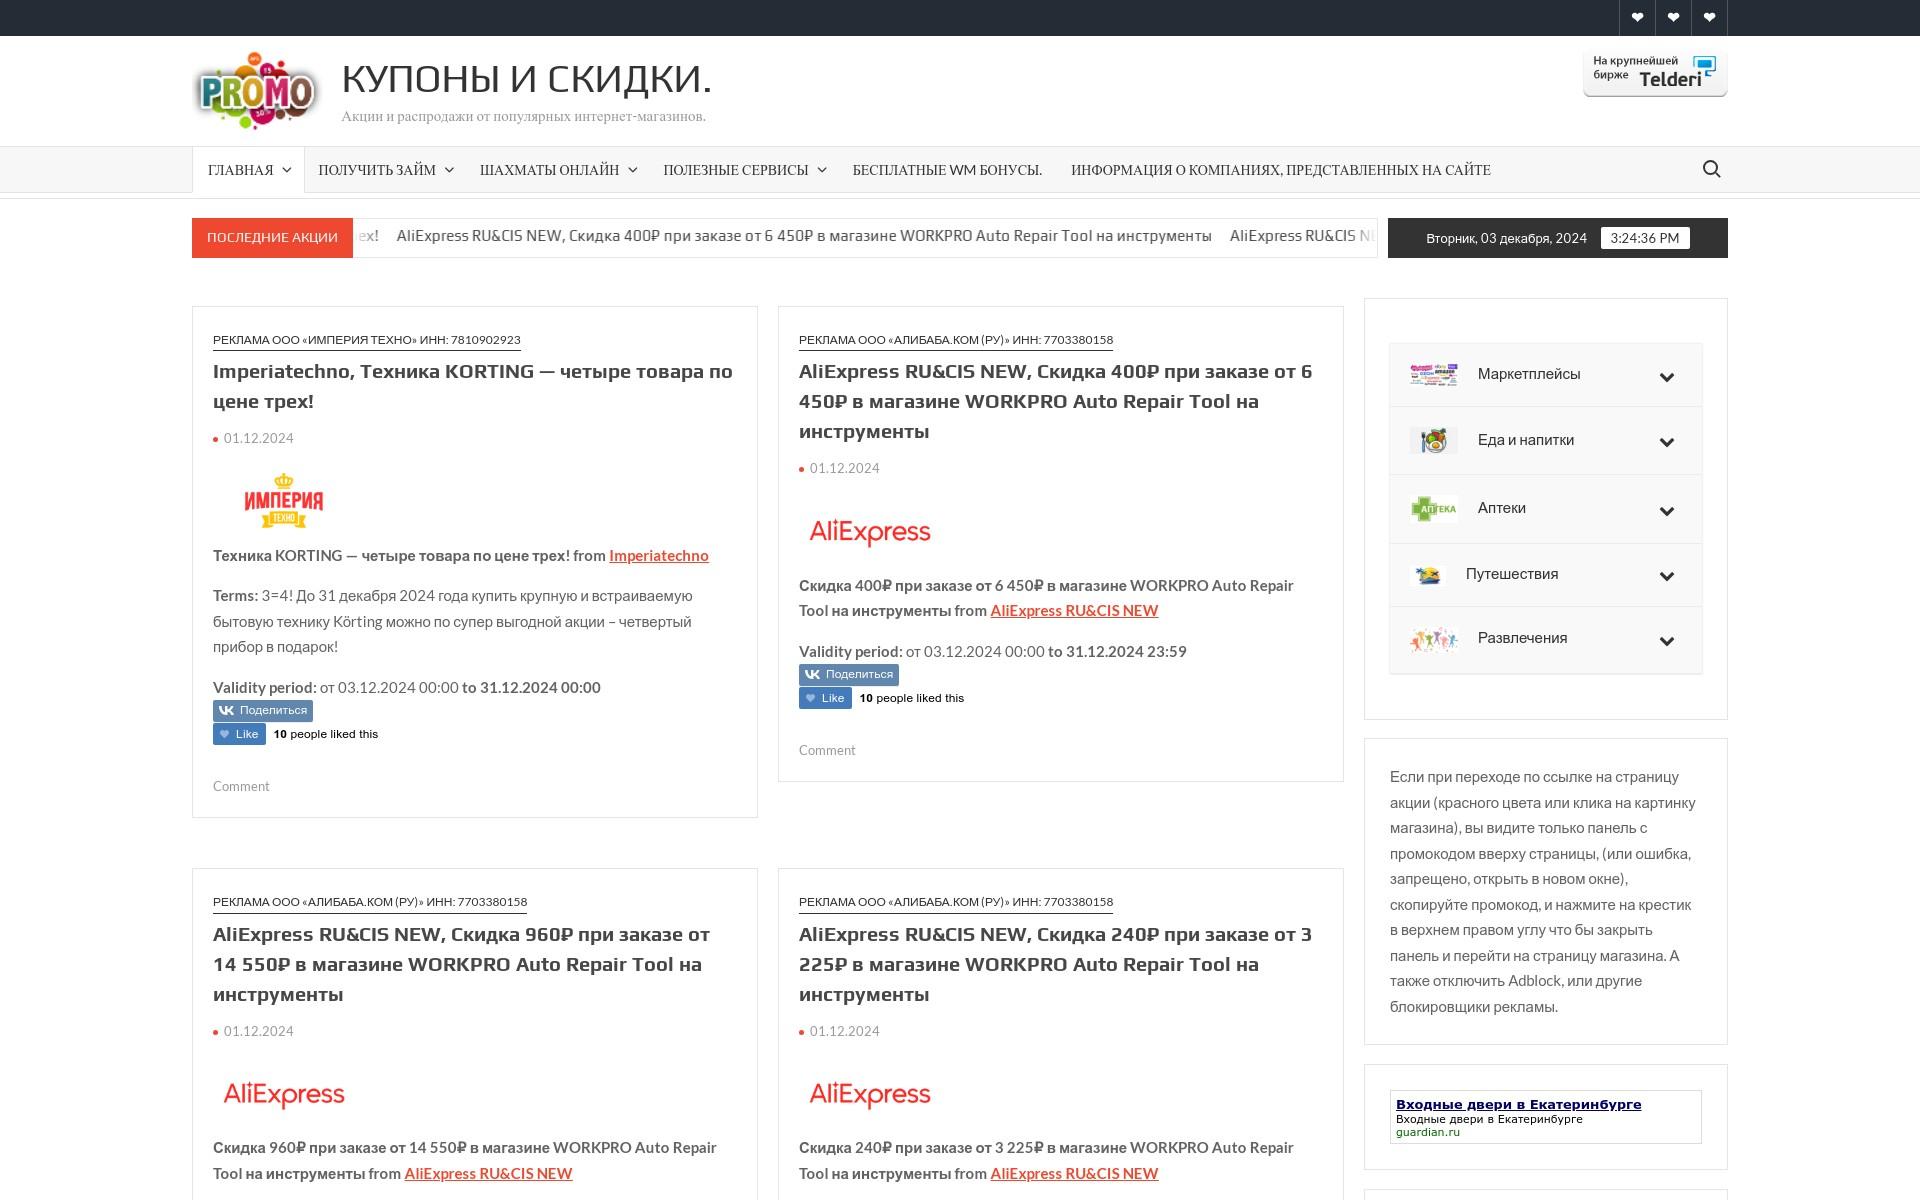The width and height of the screenshot is (1920, 1200).
Task: Open the Бесплатные WM бонусы menu item
Action: point(946,170)
